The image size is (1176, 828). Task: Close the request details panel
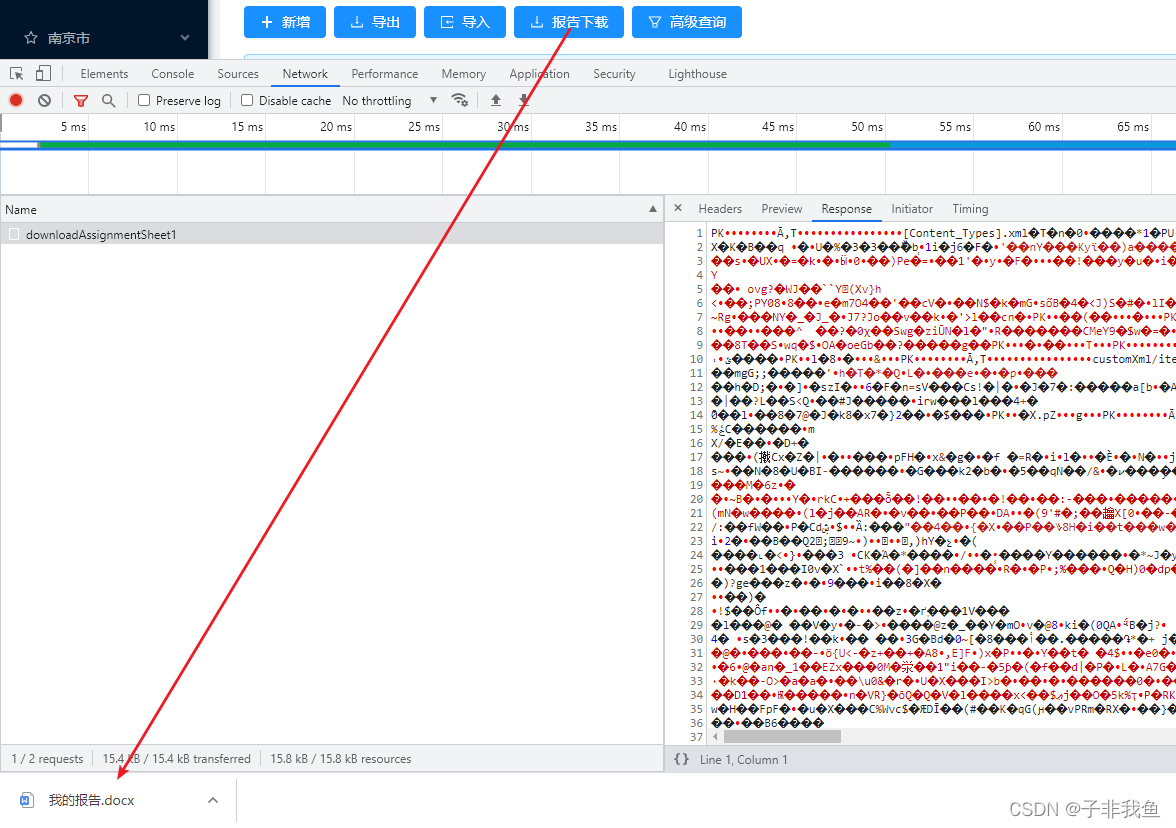(x=678, y=208)
